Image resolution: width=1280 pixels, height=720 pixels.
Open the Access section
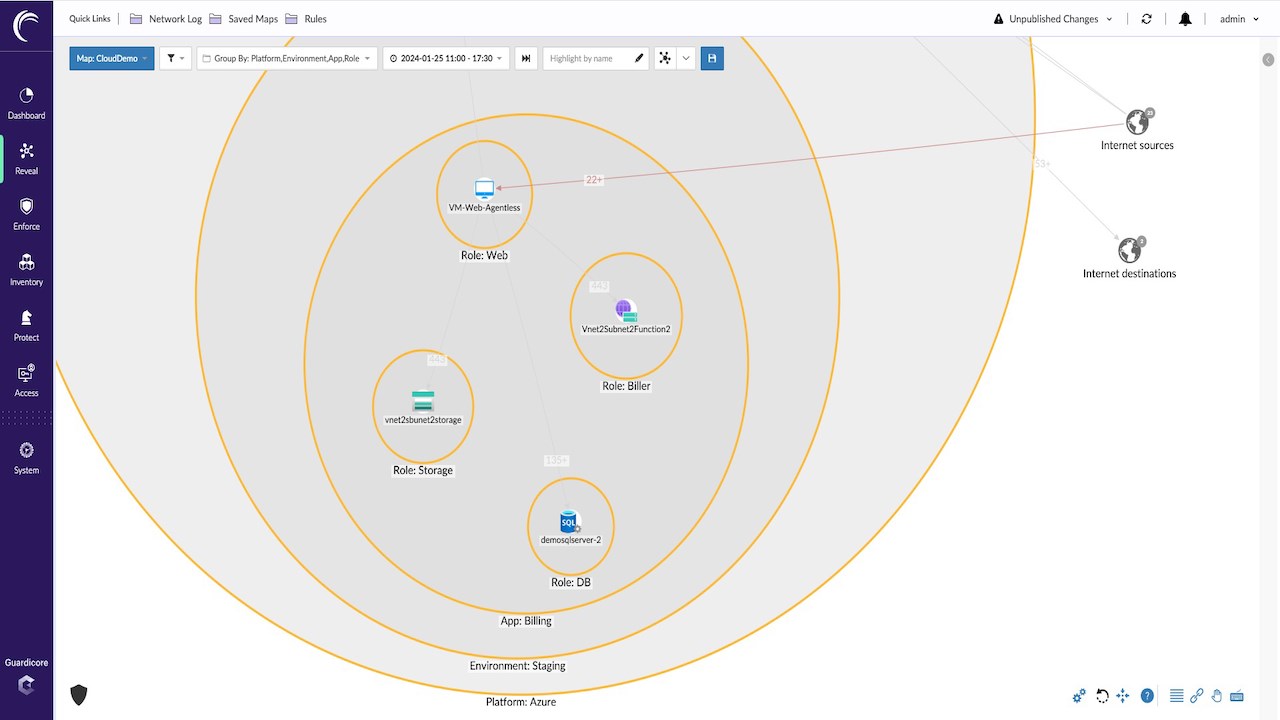pos(26,381)
